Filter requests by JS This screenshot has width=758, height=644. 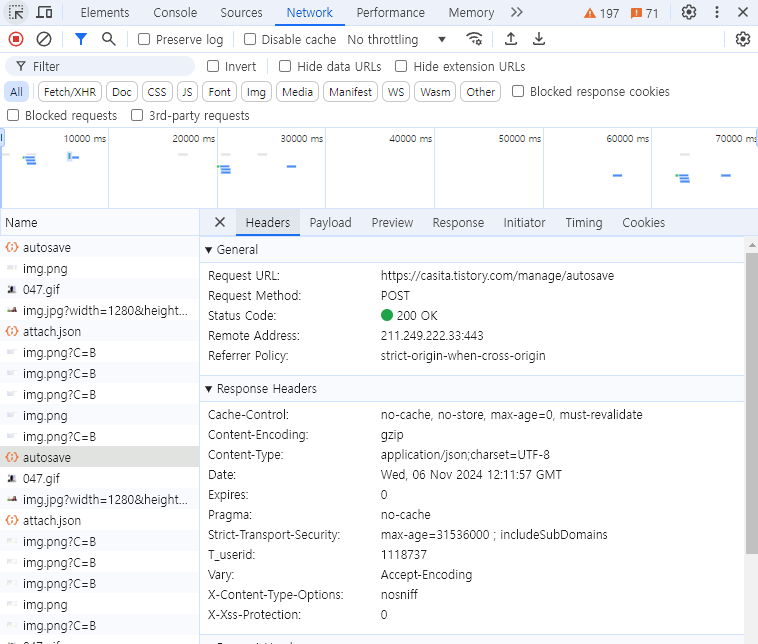tap(187, 92)
